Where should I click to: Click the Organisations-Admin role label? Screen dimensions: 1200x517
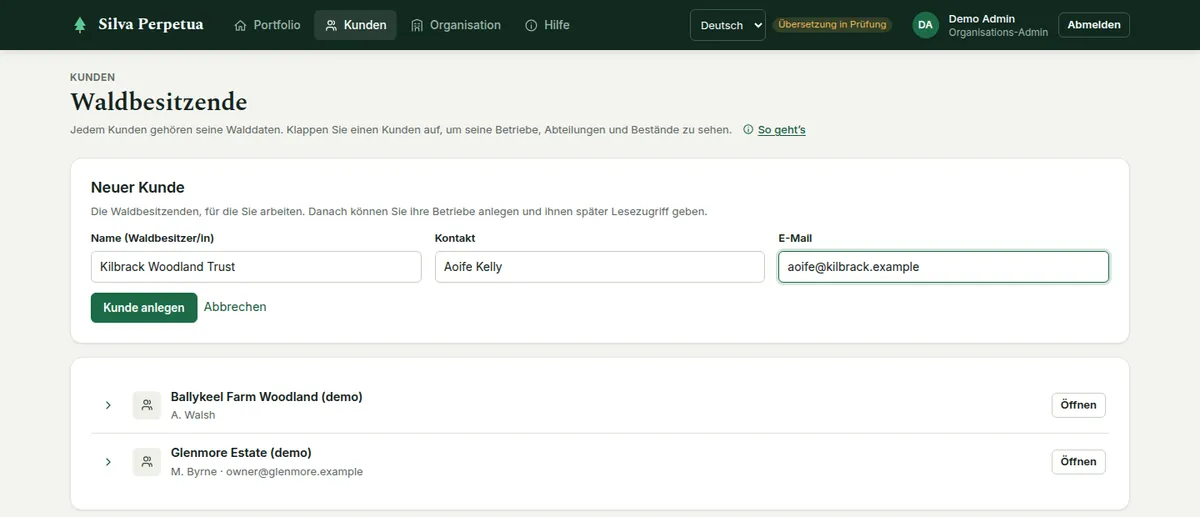click(x=998, y=33)
